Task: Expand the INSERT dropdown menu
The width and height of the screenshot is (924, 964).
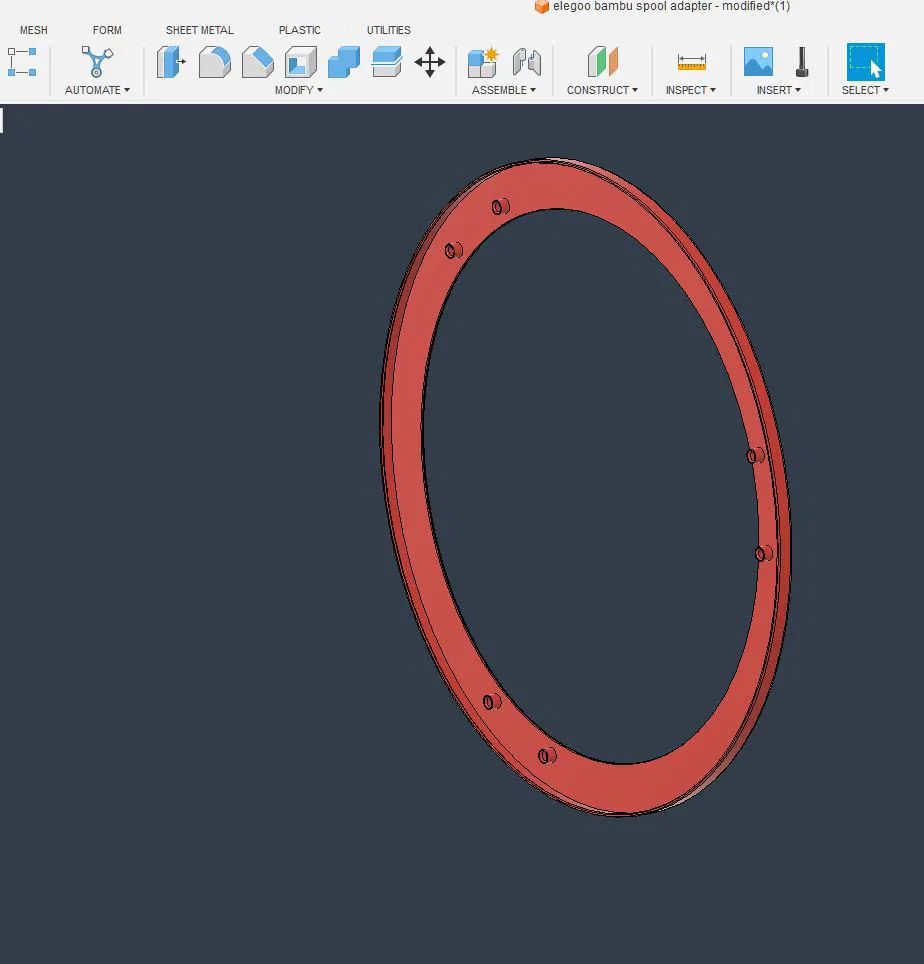Action: tap(778, 90)
